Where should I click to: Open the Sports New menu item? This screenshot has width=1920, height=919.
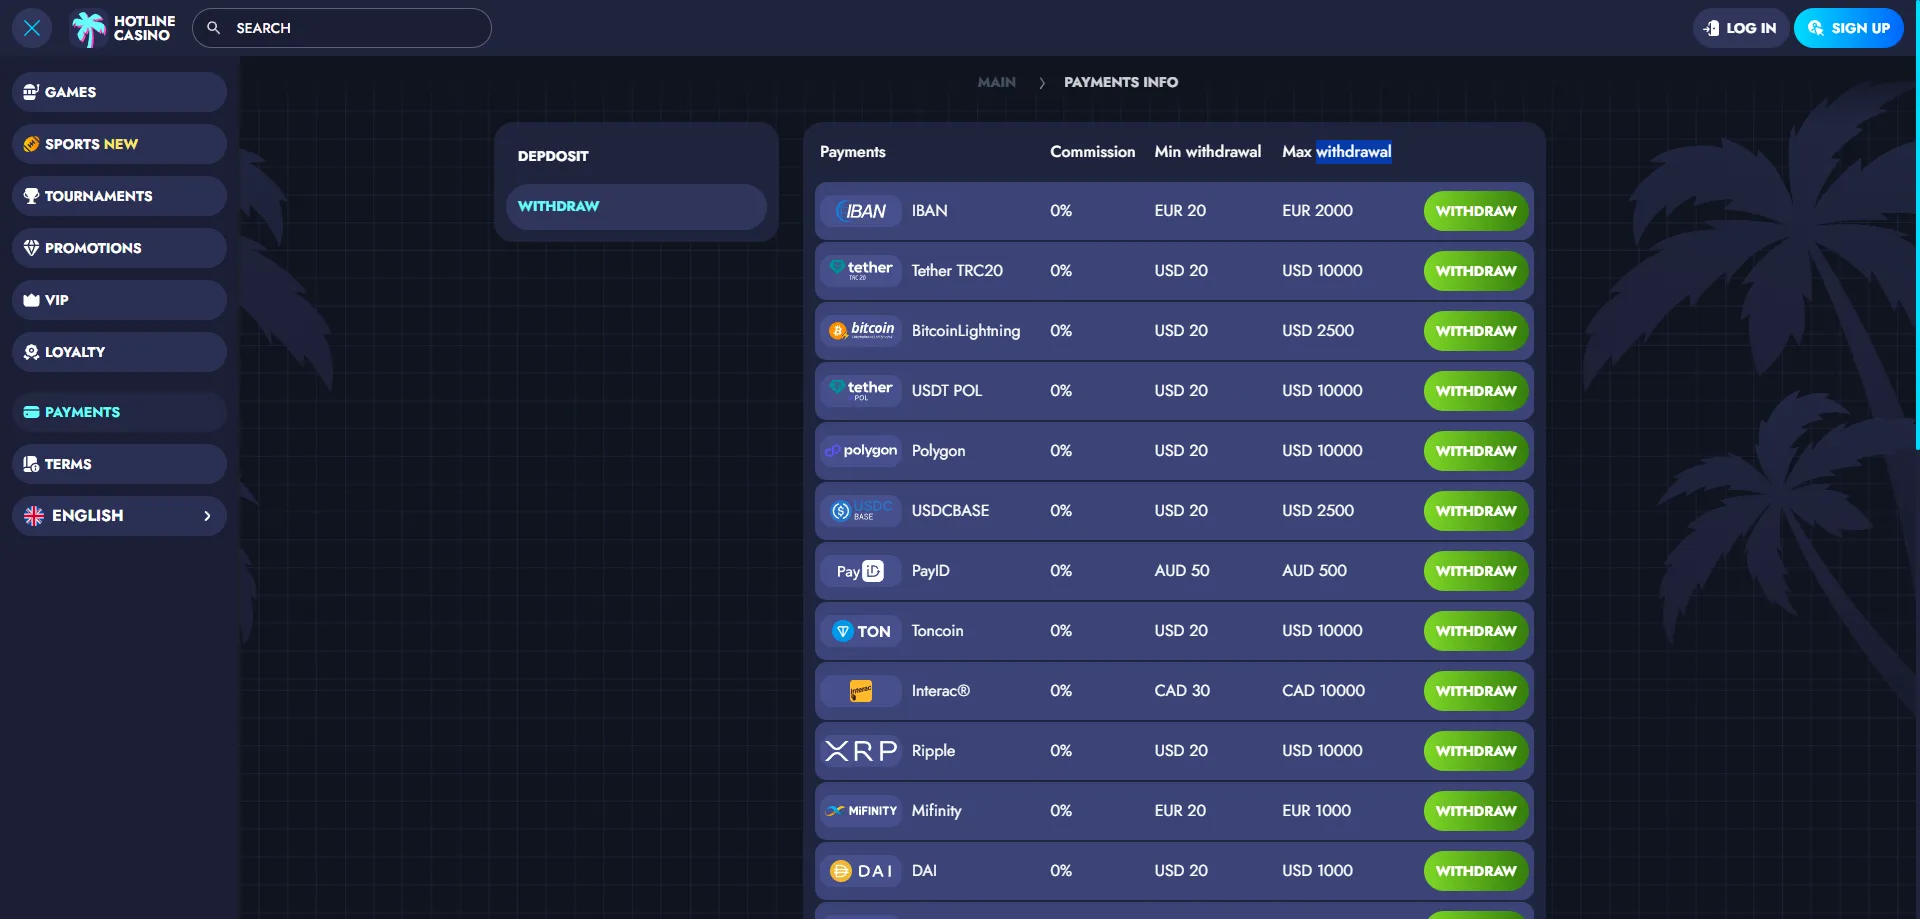tap(119, 144)
